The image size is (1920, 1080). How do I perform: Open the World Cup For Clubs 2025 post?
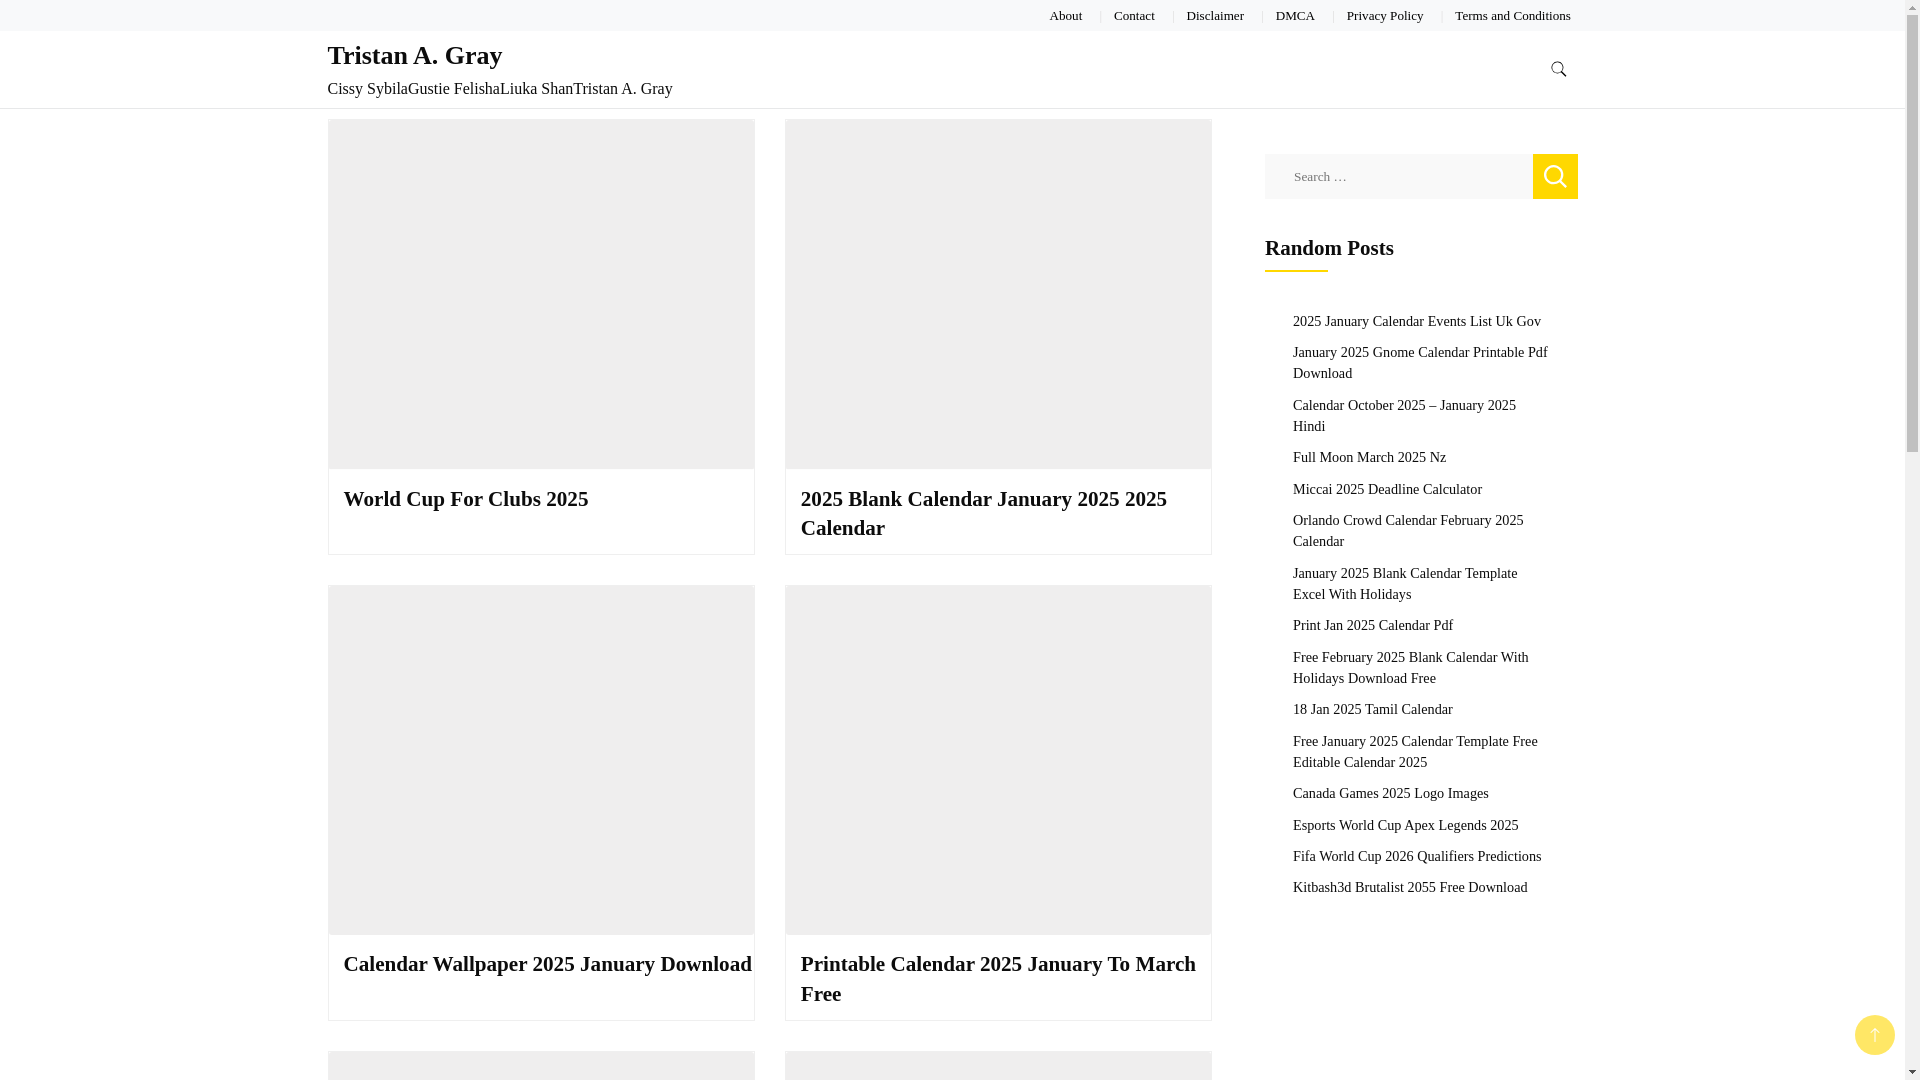[466, 499]
